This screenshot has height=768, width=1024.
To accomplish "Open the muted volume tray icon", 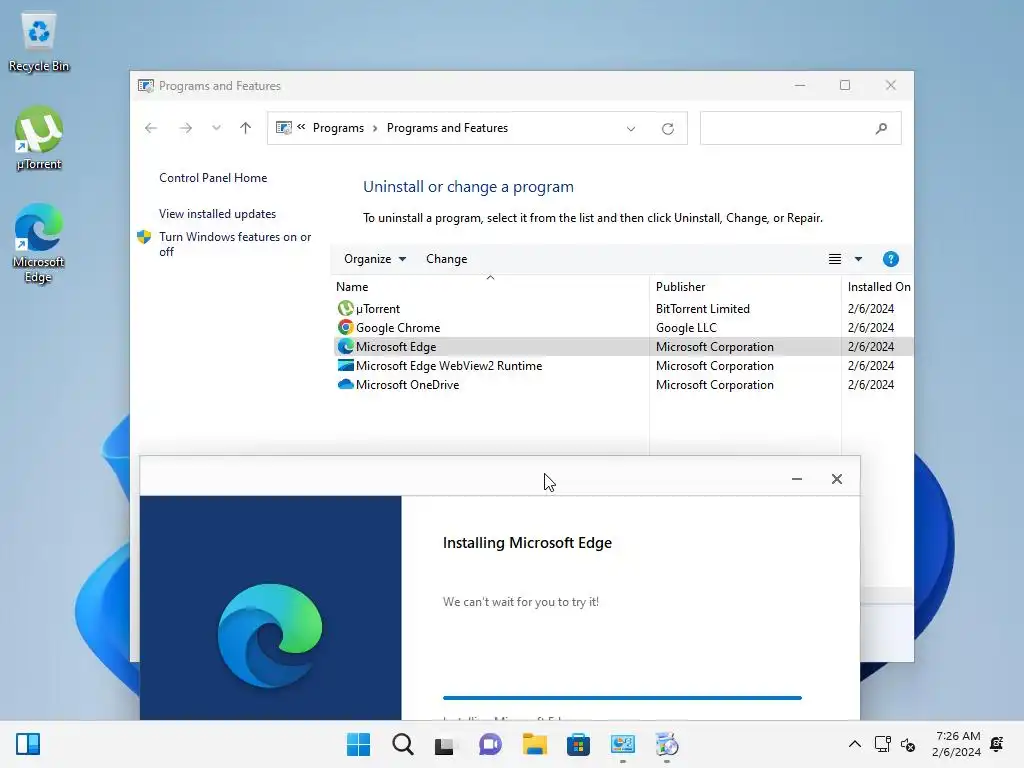I will click(x=908, y=744).
